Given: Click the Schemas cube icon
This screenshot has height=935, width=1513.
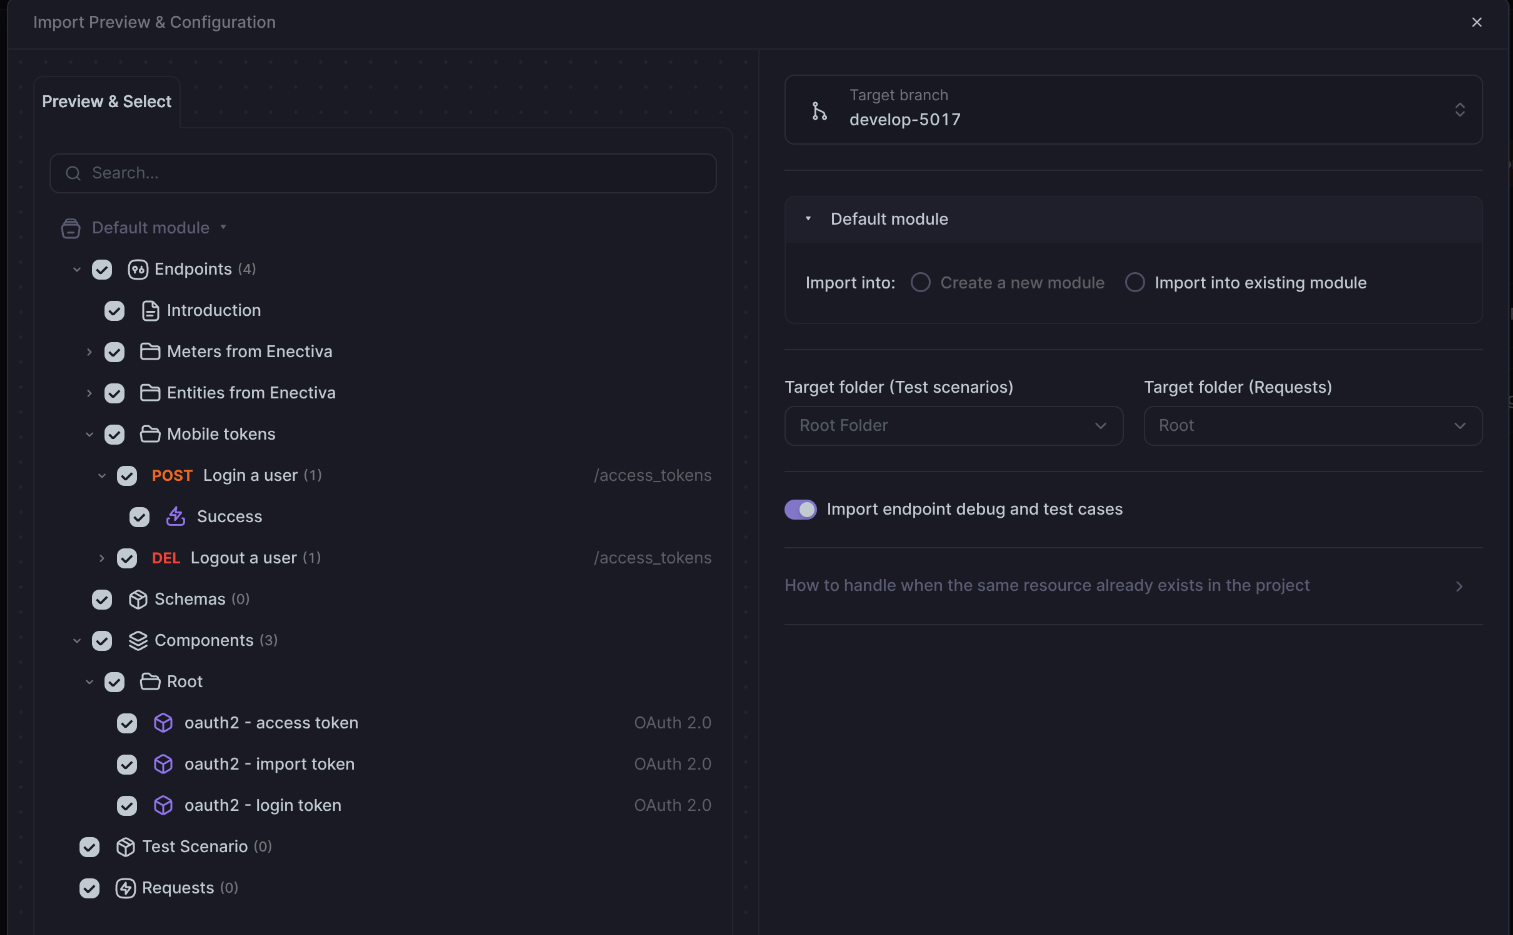Looking at the screenshot, I should (138, 599).
